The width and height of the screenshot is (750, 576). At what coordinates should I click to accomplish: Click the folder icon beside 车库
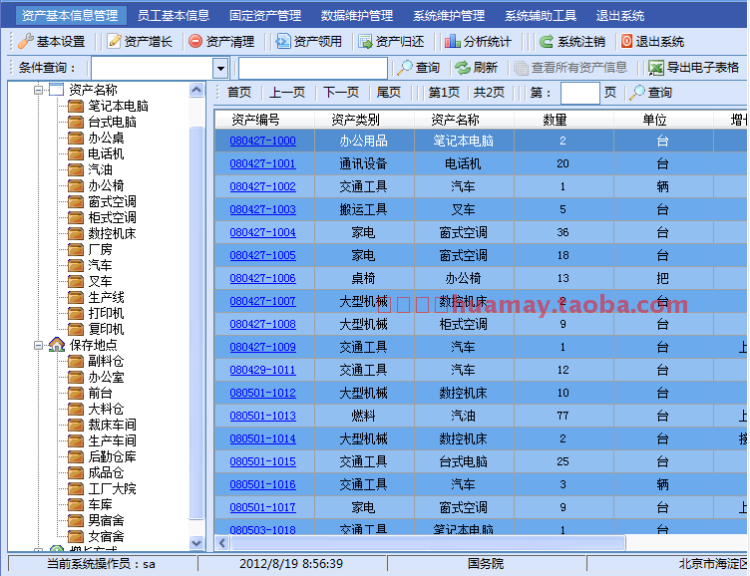[x=76, y=505]
